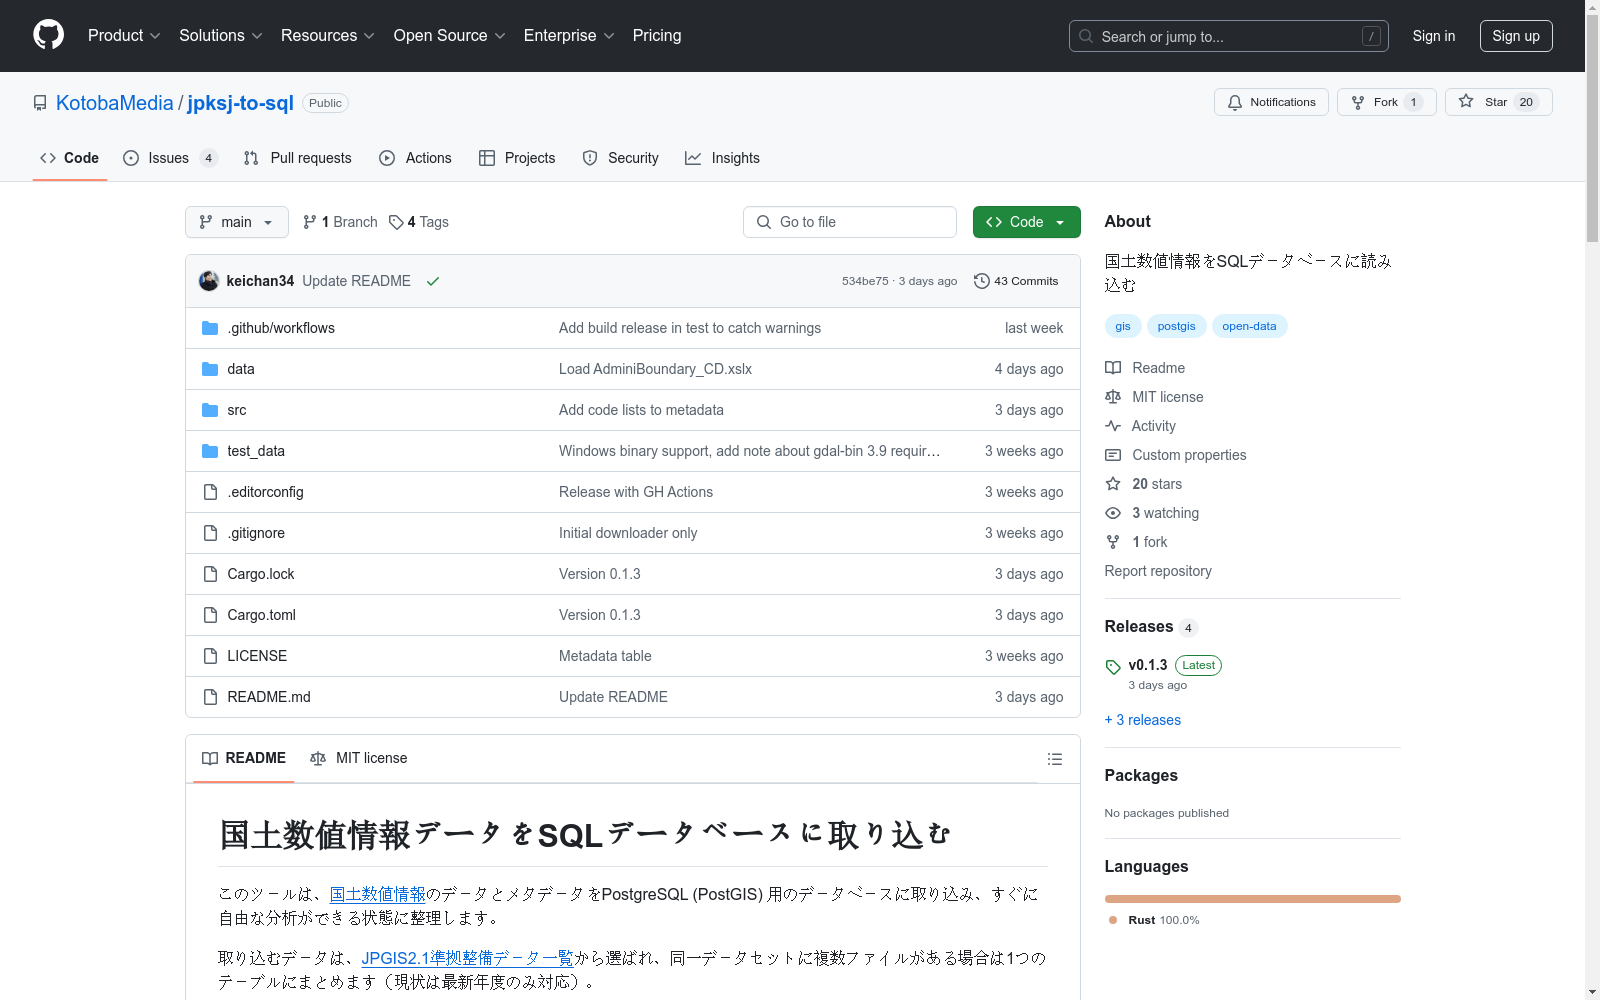Open the watching eye icon
The width and height of the screenshot is (1600, 1000).
[1113, 513]
